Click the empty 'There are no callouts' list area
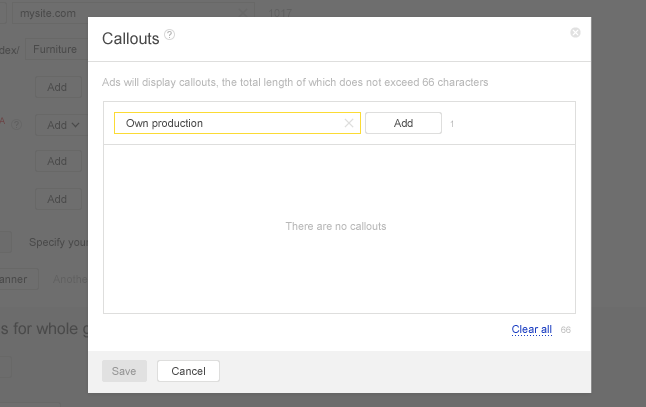646x407 pixels. (x=338, y=227)
